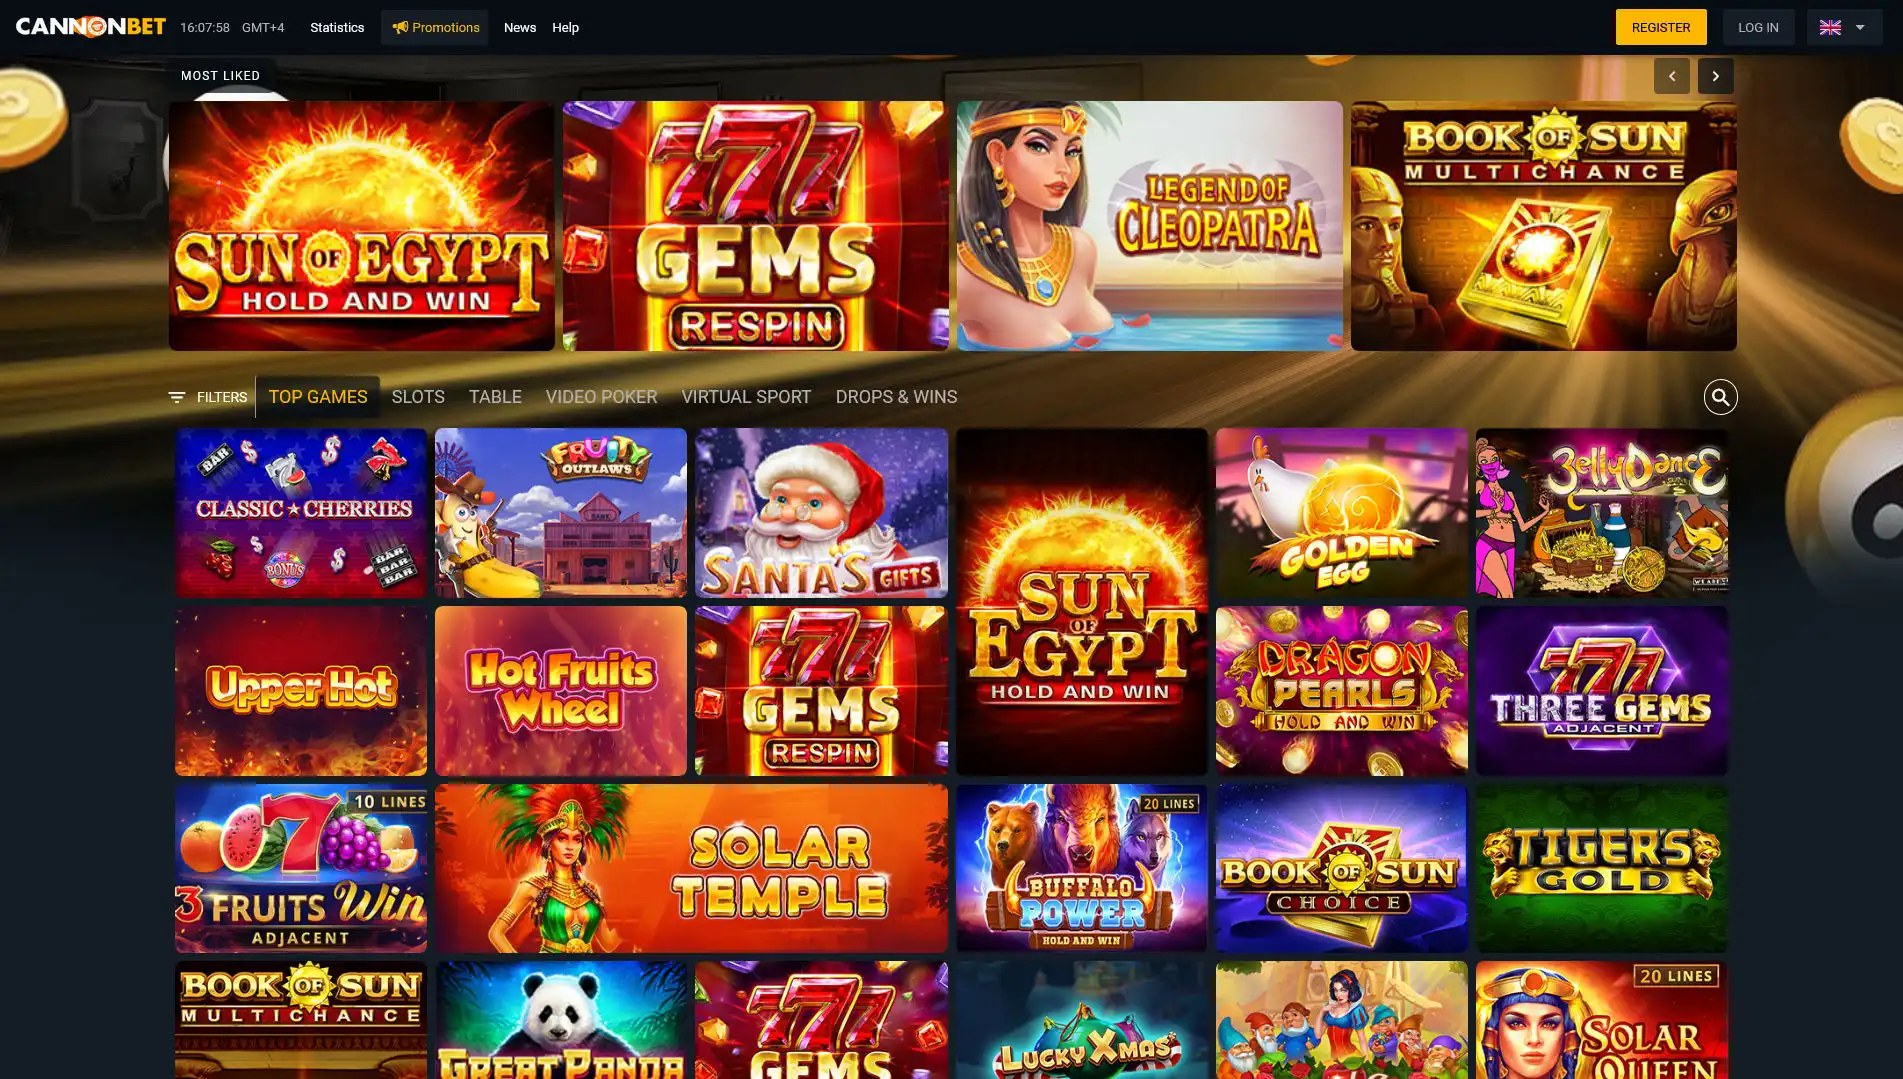Click the Log In button
Image resolution: width=1903 pixels, height=1079 pixels.
point(1758,27)
